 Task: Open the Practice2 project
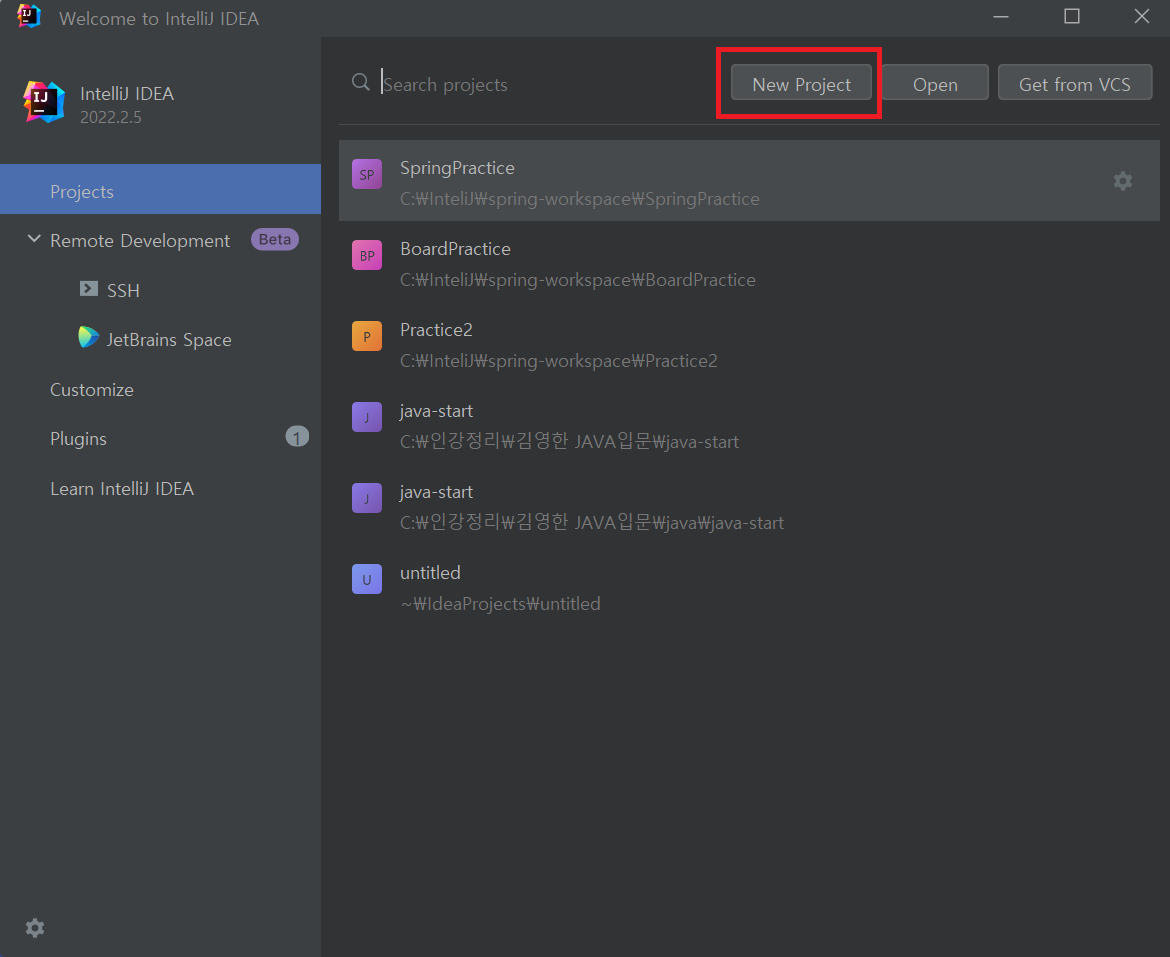point(749,343)
